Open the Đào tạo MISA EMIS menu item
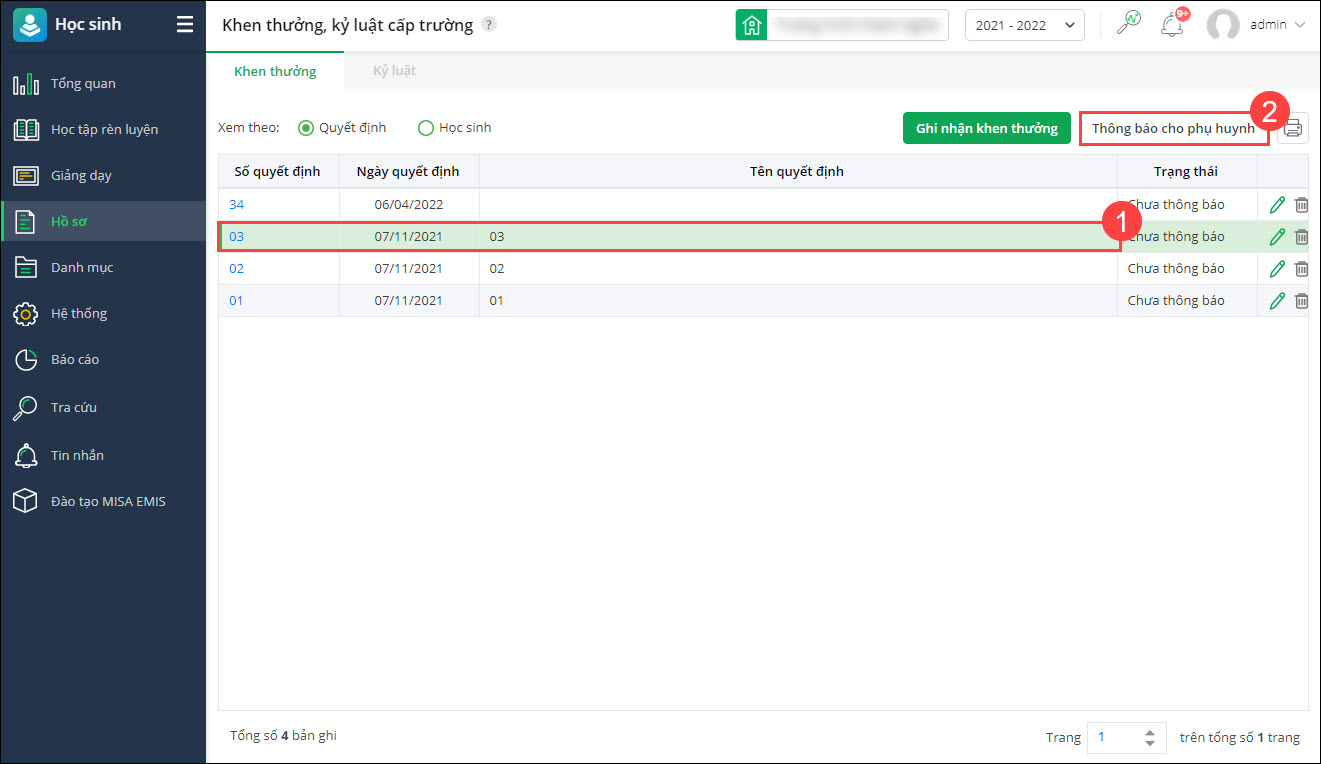The image size is (1321, 764). (x=103, y=502)
